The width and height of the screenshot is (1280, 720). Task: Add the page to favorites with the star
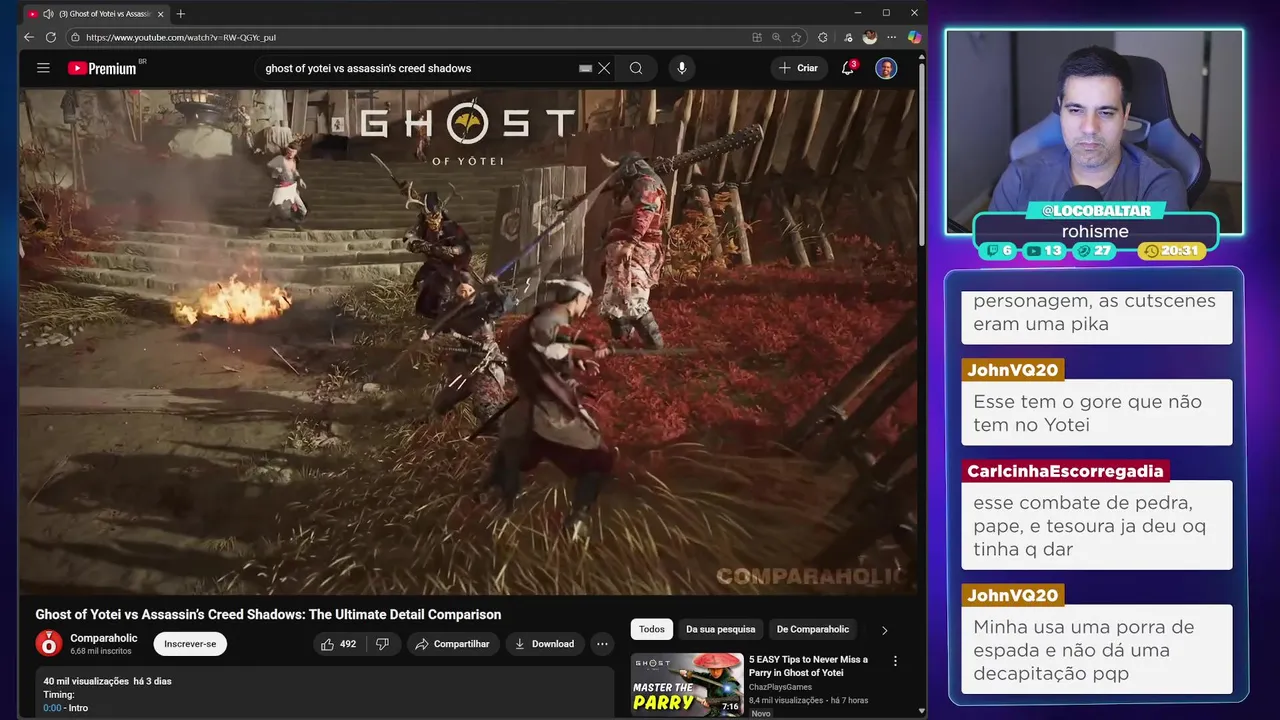click(x=796, y=37)
